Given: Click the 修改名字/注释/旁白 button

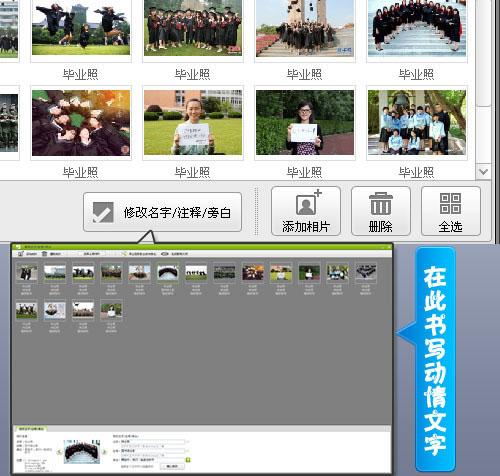Looking at the screenshot, I should coord(162,212).
